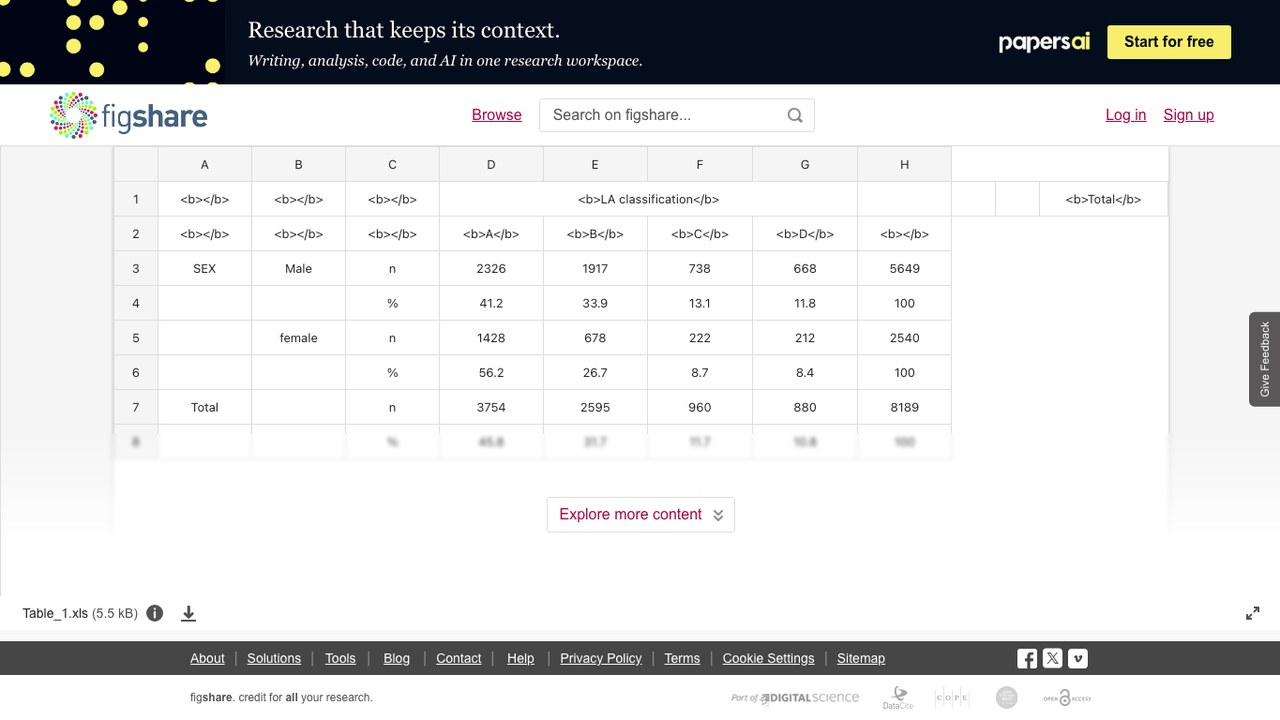Expand the Explore more content button
The height and width of the screenshot is (720, 1280).
click(x=641, y=514)
